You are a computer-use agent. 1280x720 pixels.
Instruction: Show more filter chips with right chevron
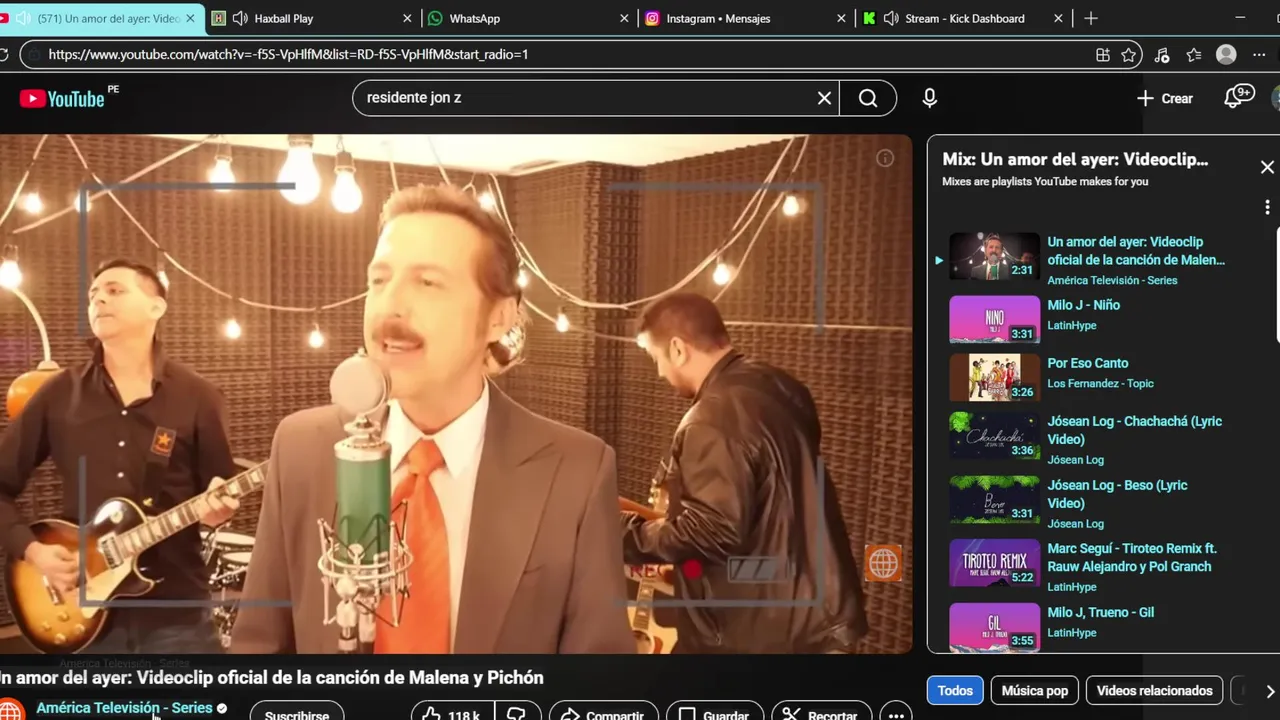(x=1270, y=691)
